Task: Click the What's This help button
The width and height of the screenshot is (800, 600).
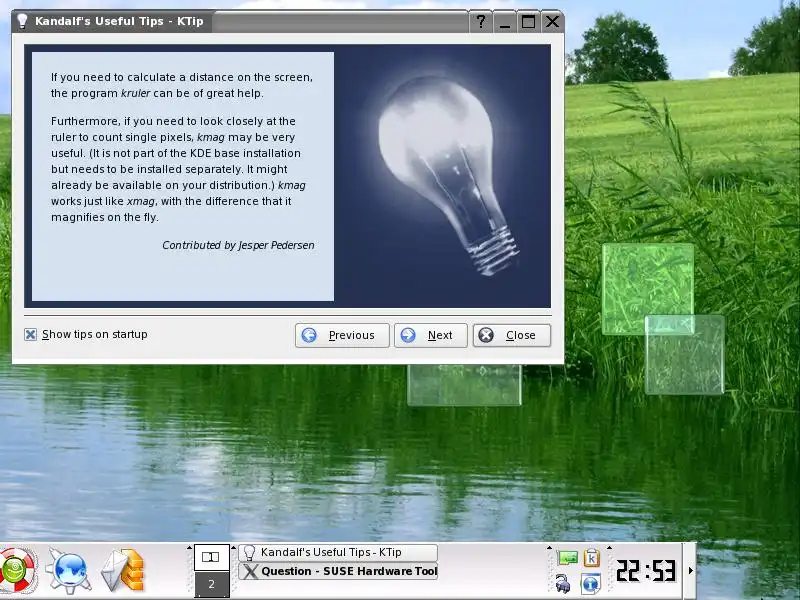Action: point(481,21)
